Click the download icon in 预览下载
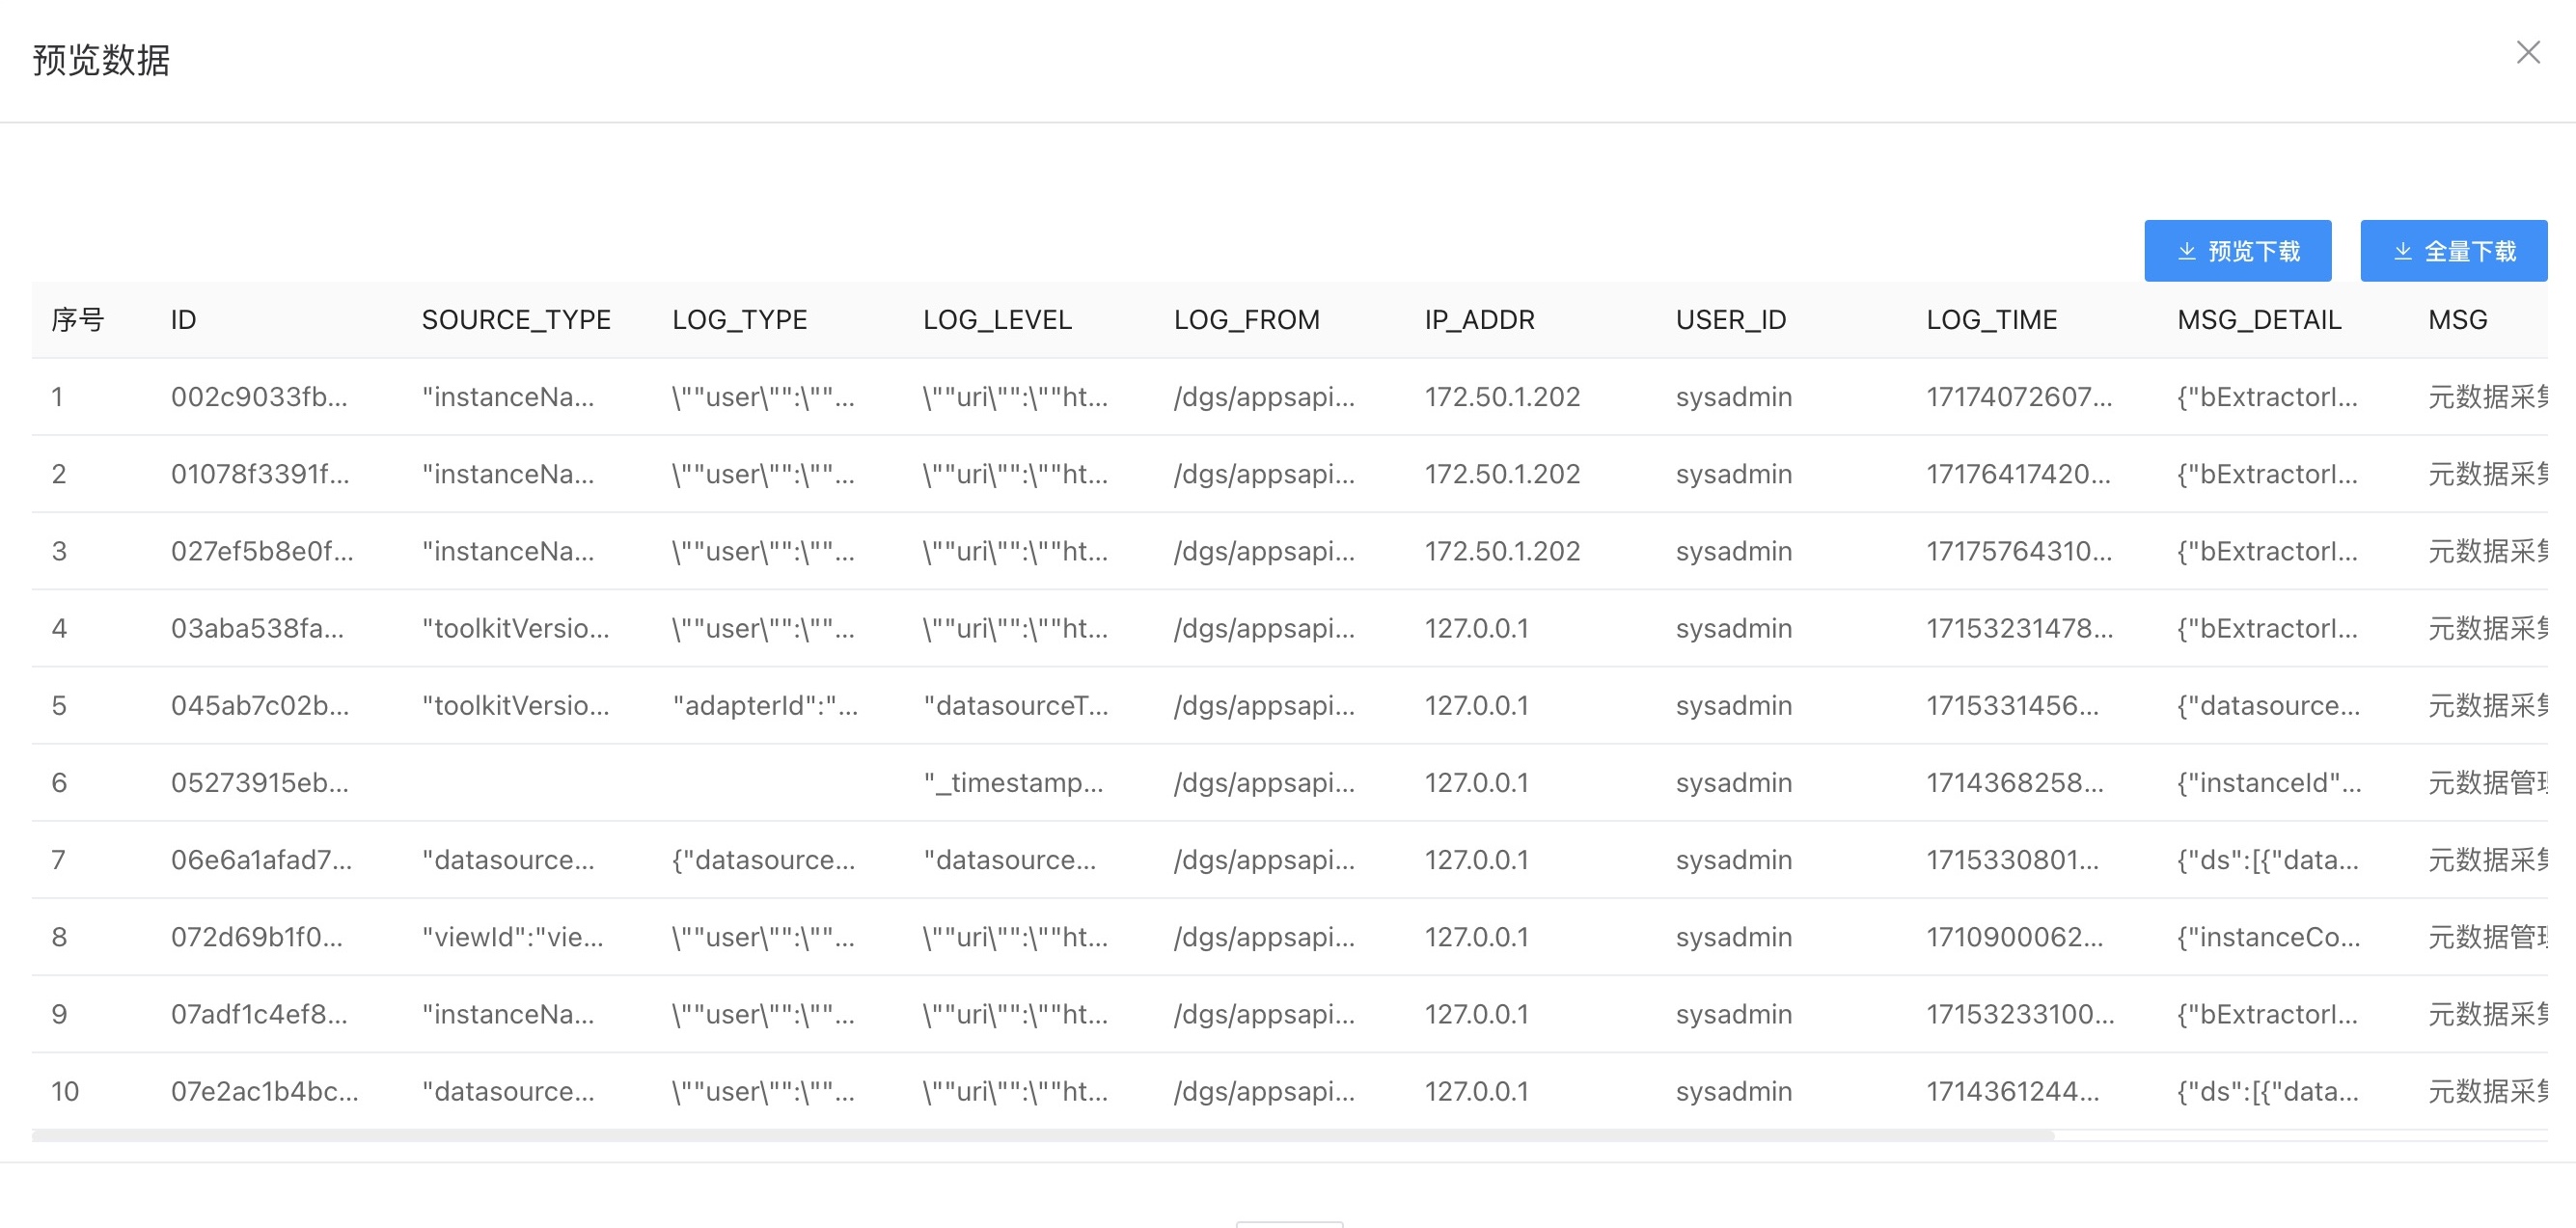Image resolution: width=2576 pixels, height=1228 pixels. (2186, 251)
